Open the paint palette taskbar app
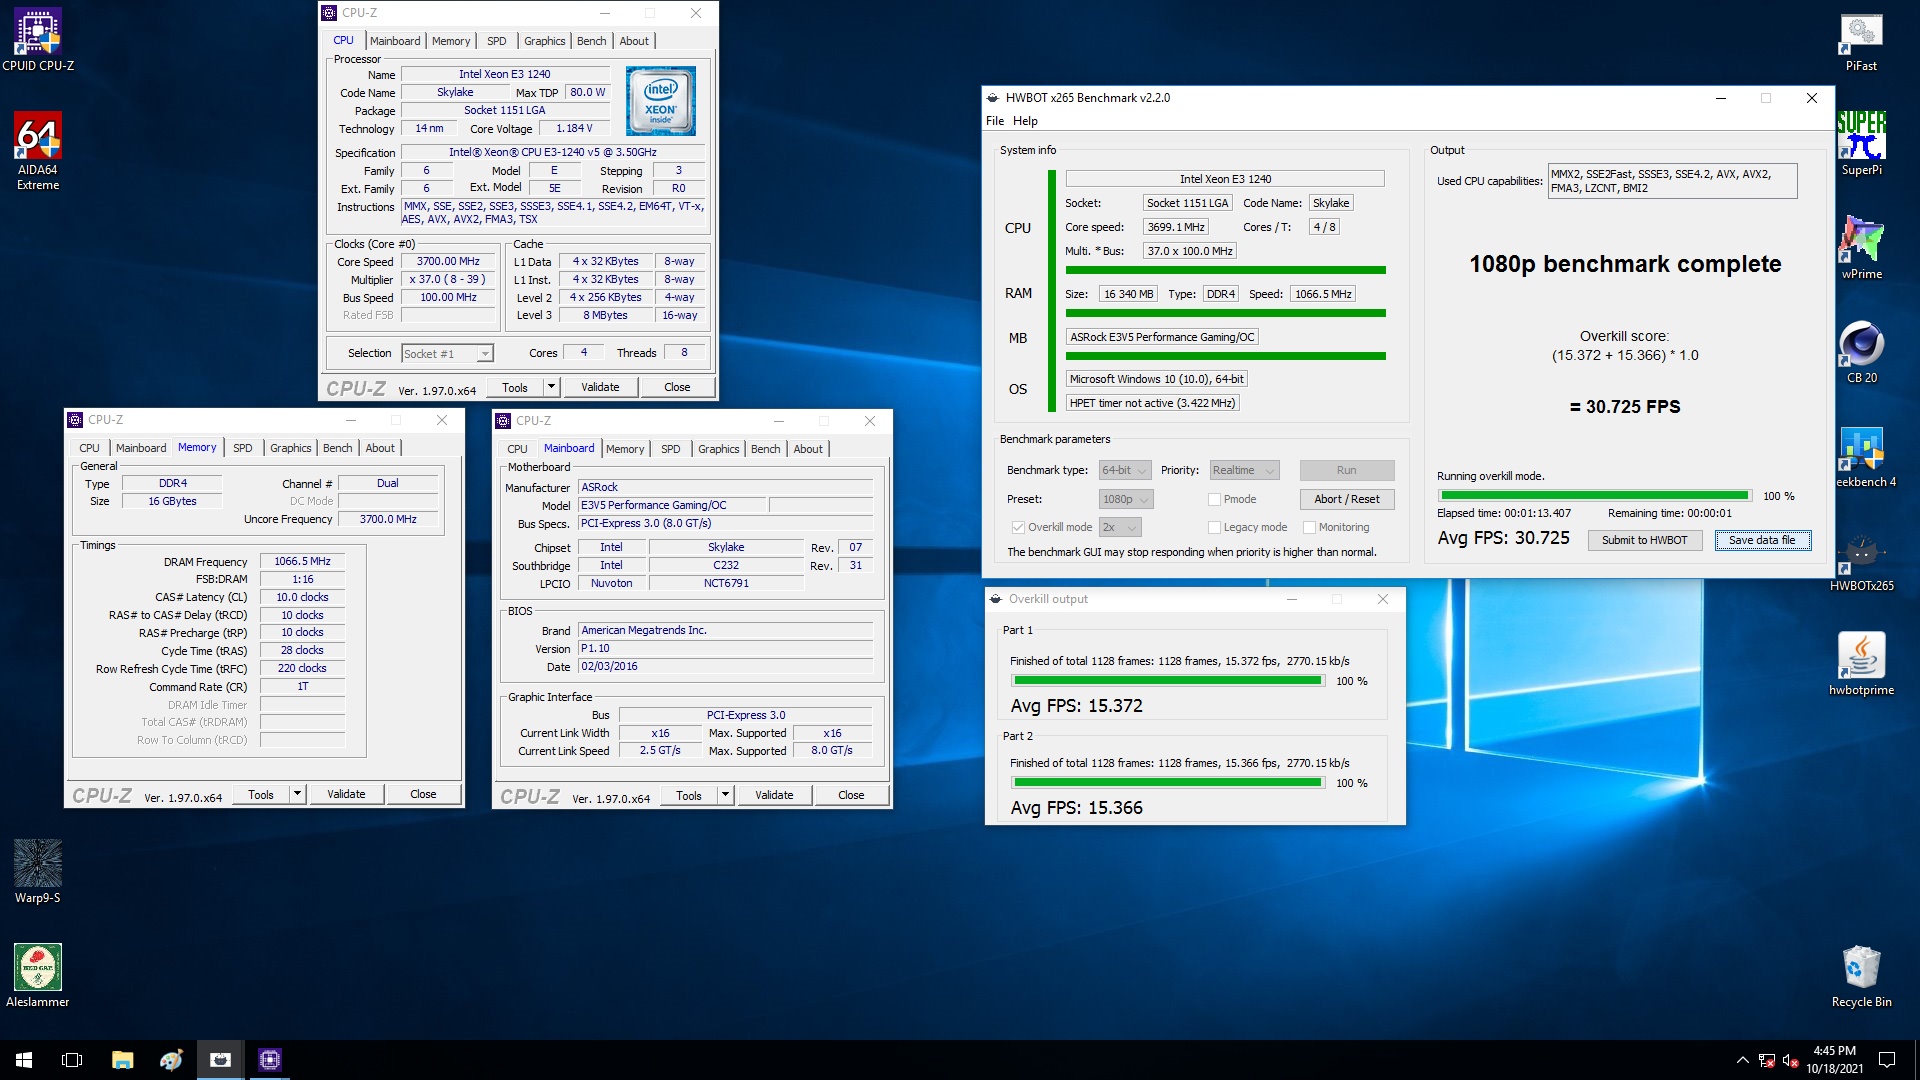This screenshot has width=1920, height=1080. (x=171, y=1060)
